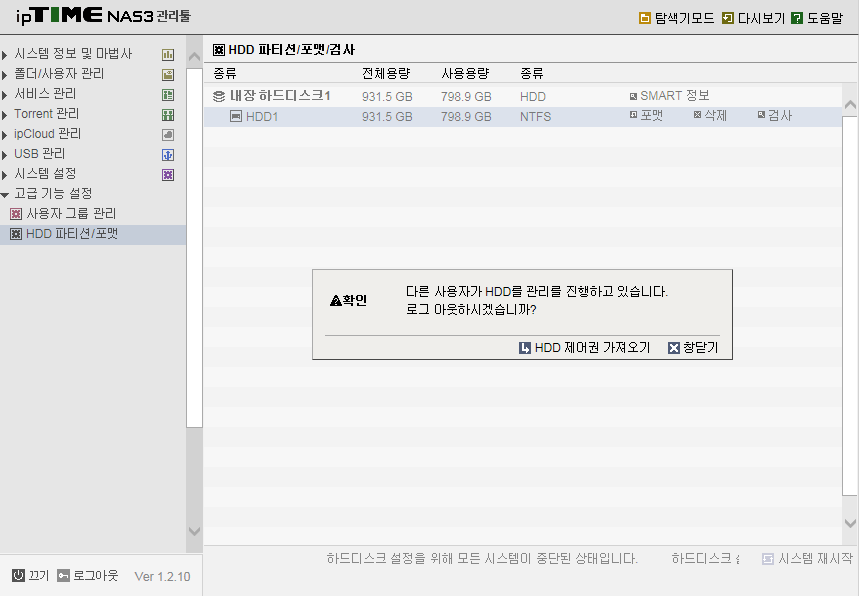Select HDD 파티션/포맷 submenu item
Screen dimensions: 863x596
coord(72,234)
